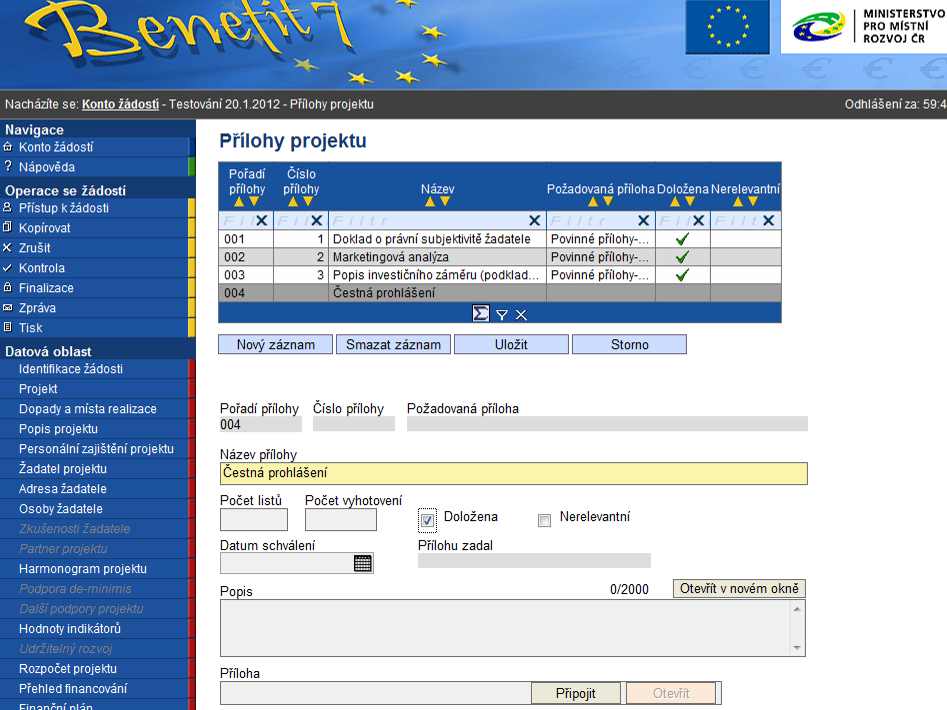This screenshot has height=710, width=947.
Task: Click the Připojit attachment button
Action: click(x=576, y=693)
